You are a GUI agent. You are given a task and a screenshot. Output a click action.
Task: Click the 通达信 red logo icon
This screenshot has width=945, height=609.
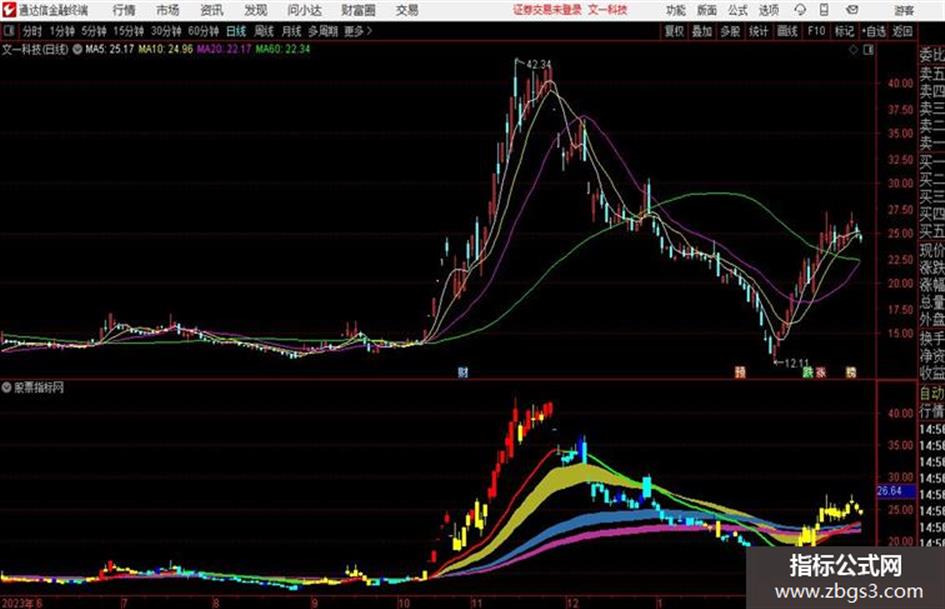9,10
